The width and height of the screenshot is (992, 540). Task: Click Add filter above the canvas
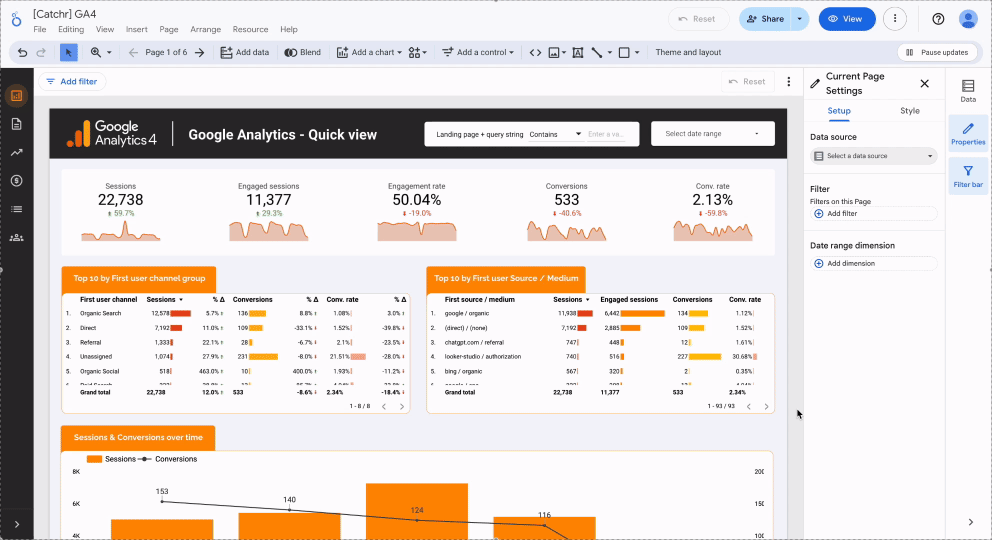(72, 82)
